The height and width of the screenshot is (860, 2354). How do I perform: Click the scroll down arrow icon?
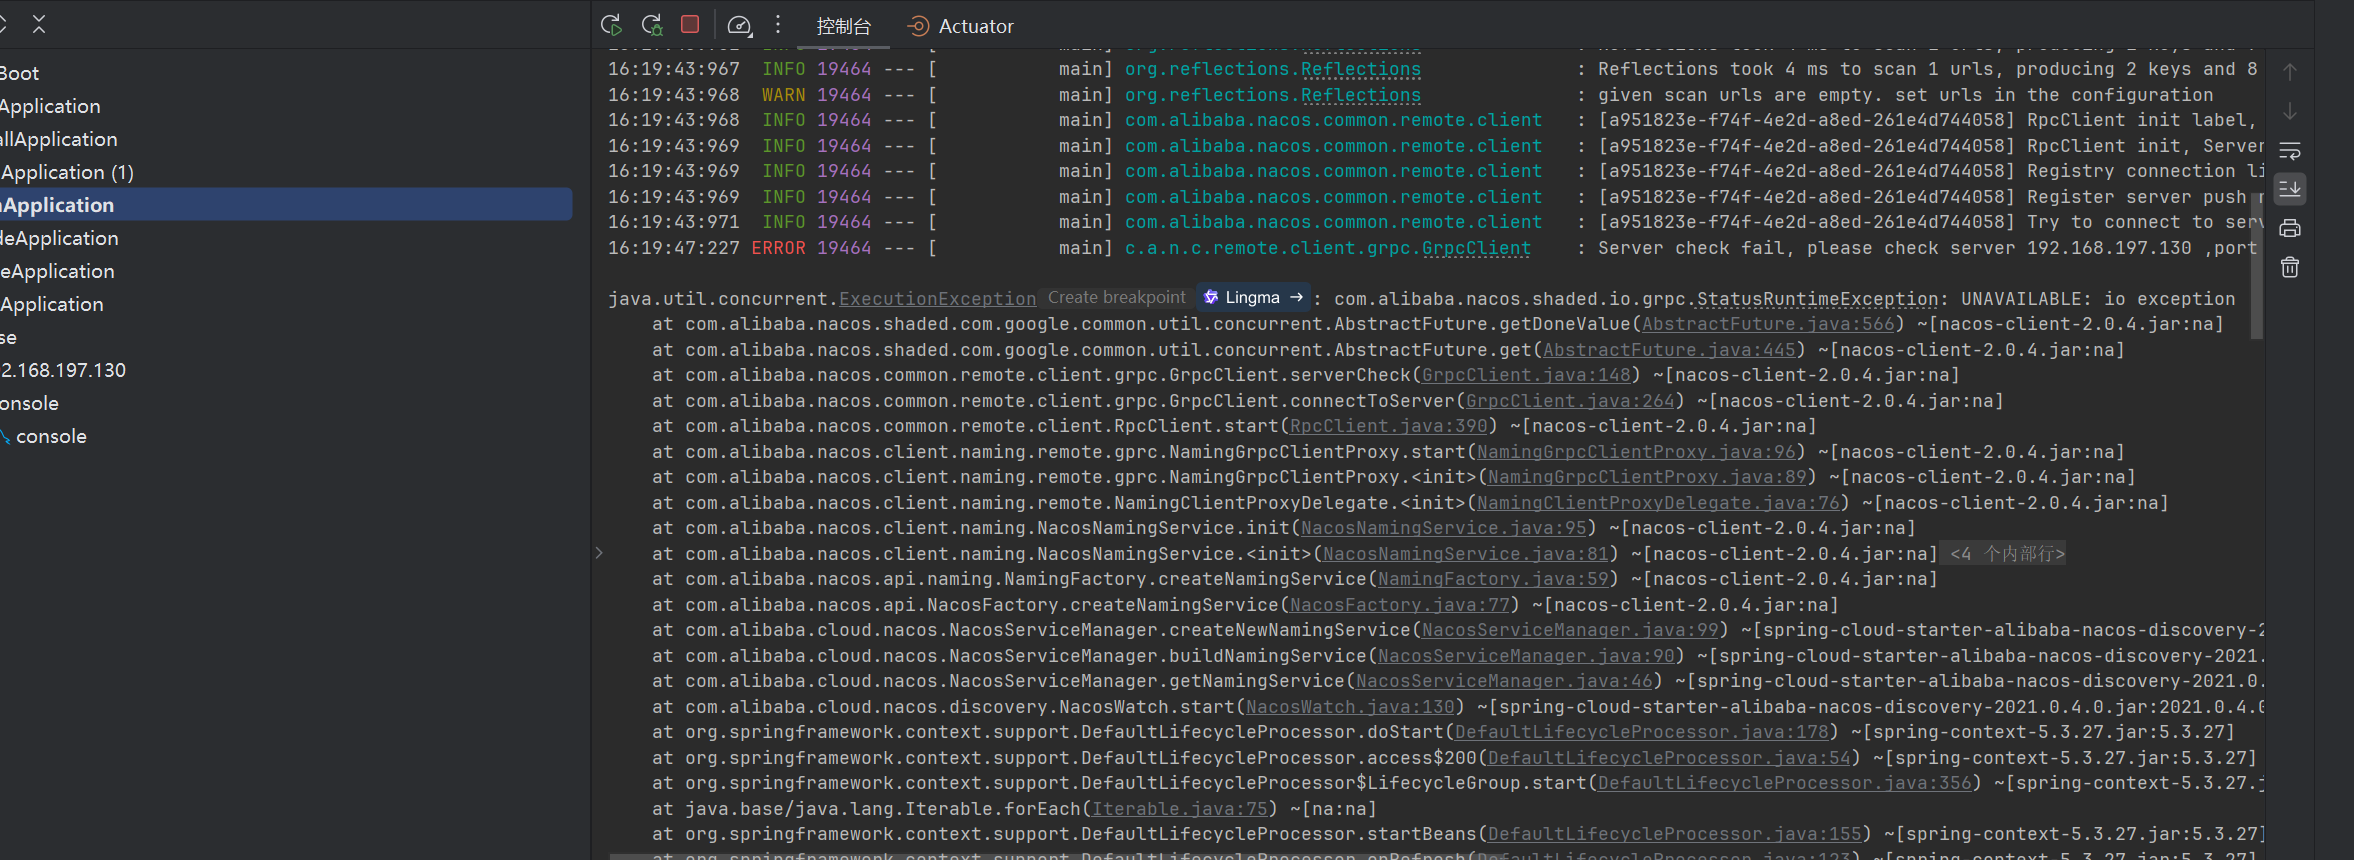click(2290, 111)
